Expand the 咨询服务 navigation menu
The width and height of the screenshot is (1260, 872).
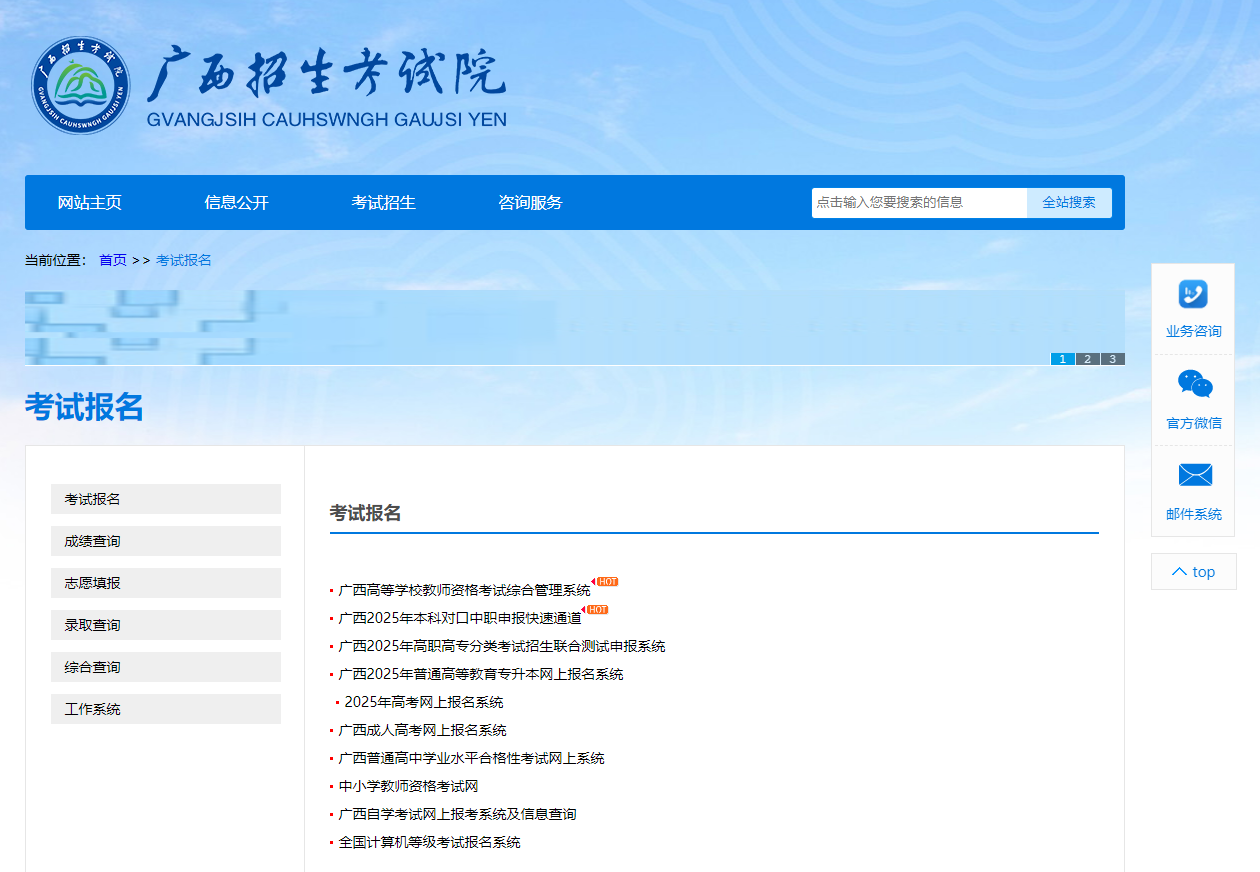click(x=529, y=202)
